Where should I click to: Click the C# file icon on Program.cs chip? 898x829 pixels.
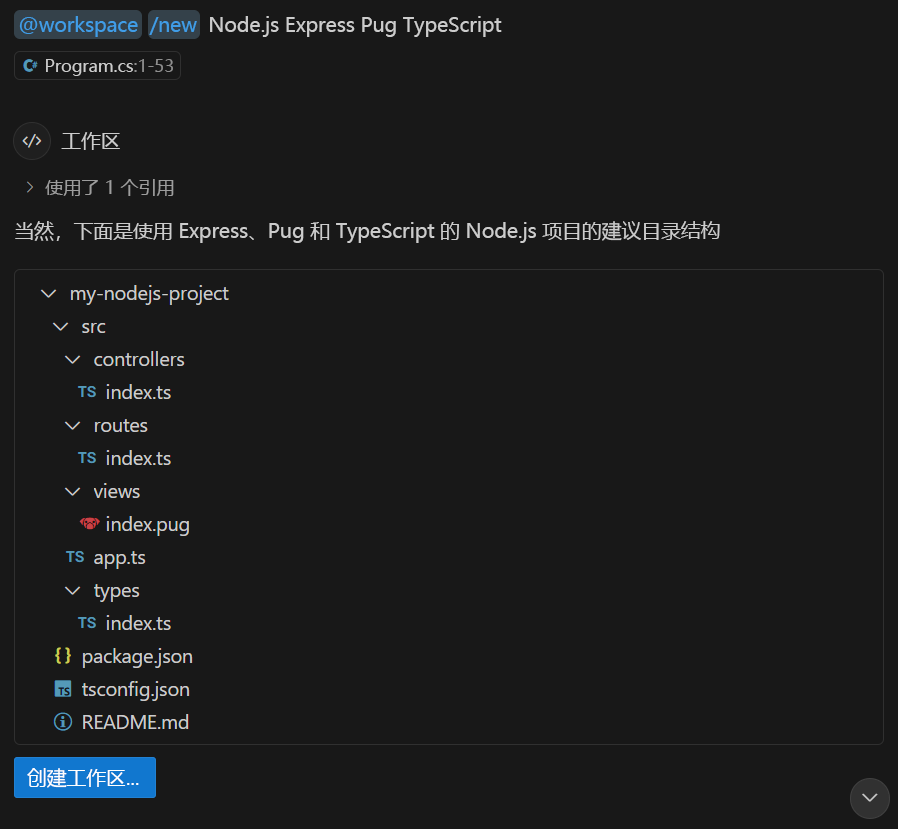(x=30, y=66)
